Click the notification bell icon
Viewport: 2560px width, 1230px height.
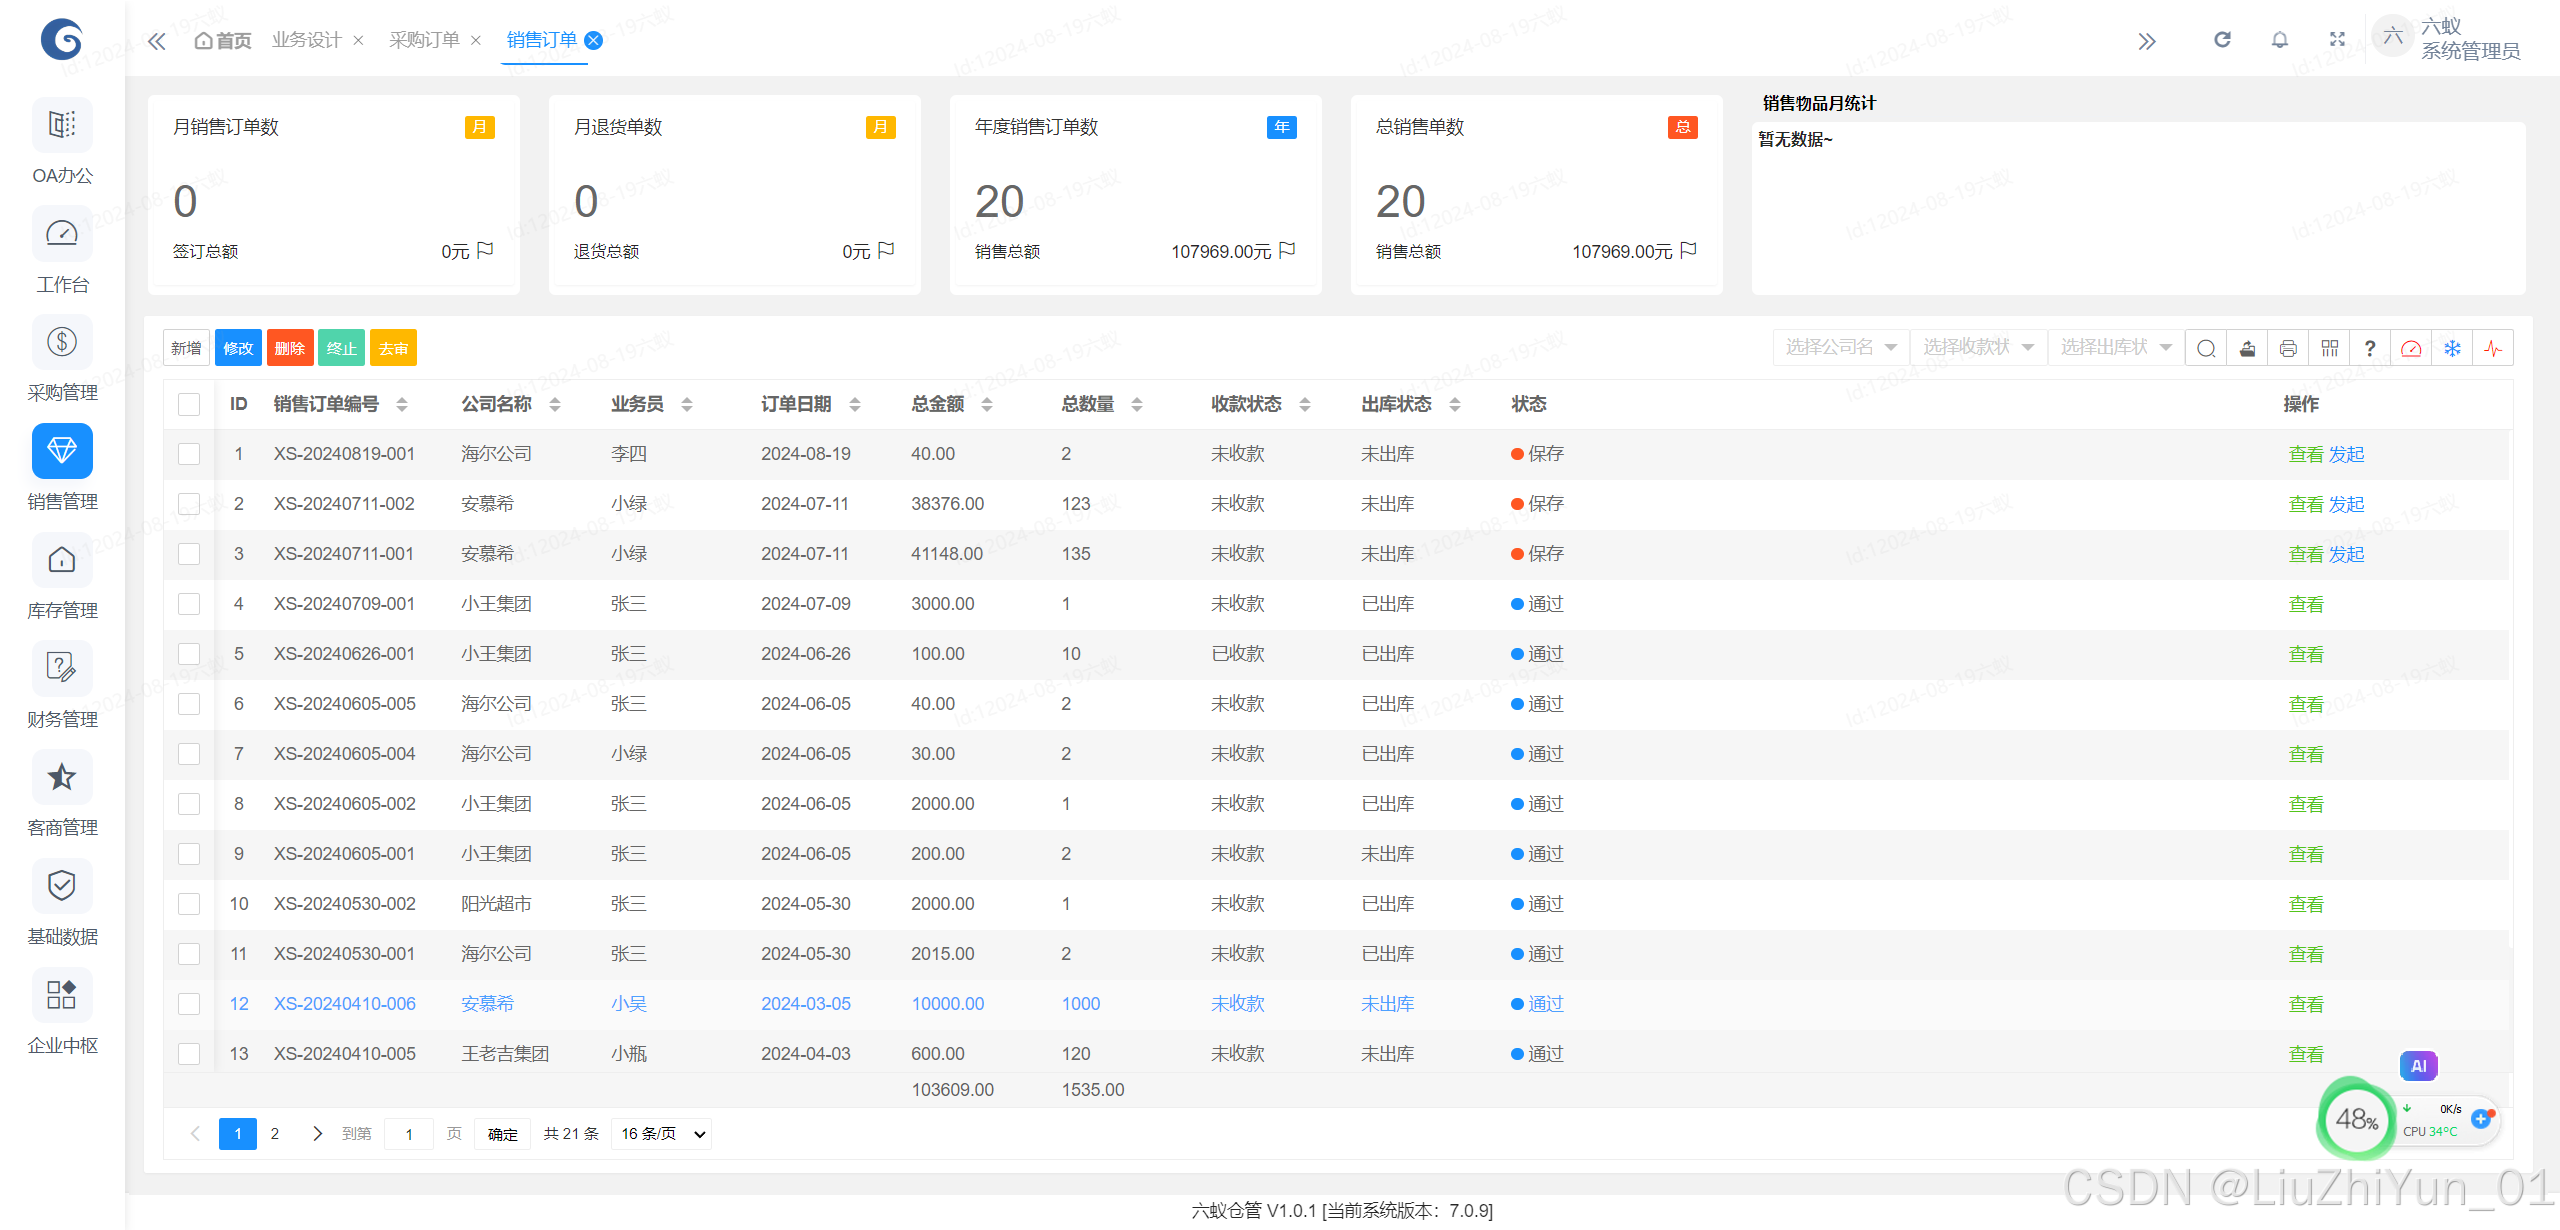click(2279, 40)
